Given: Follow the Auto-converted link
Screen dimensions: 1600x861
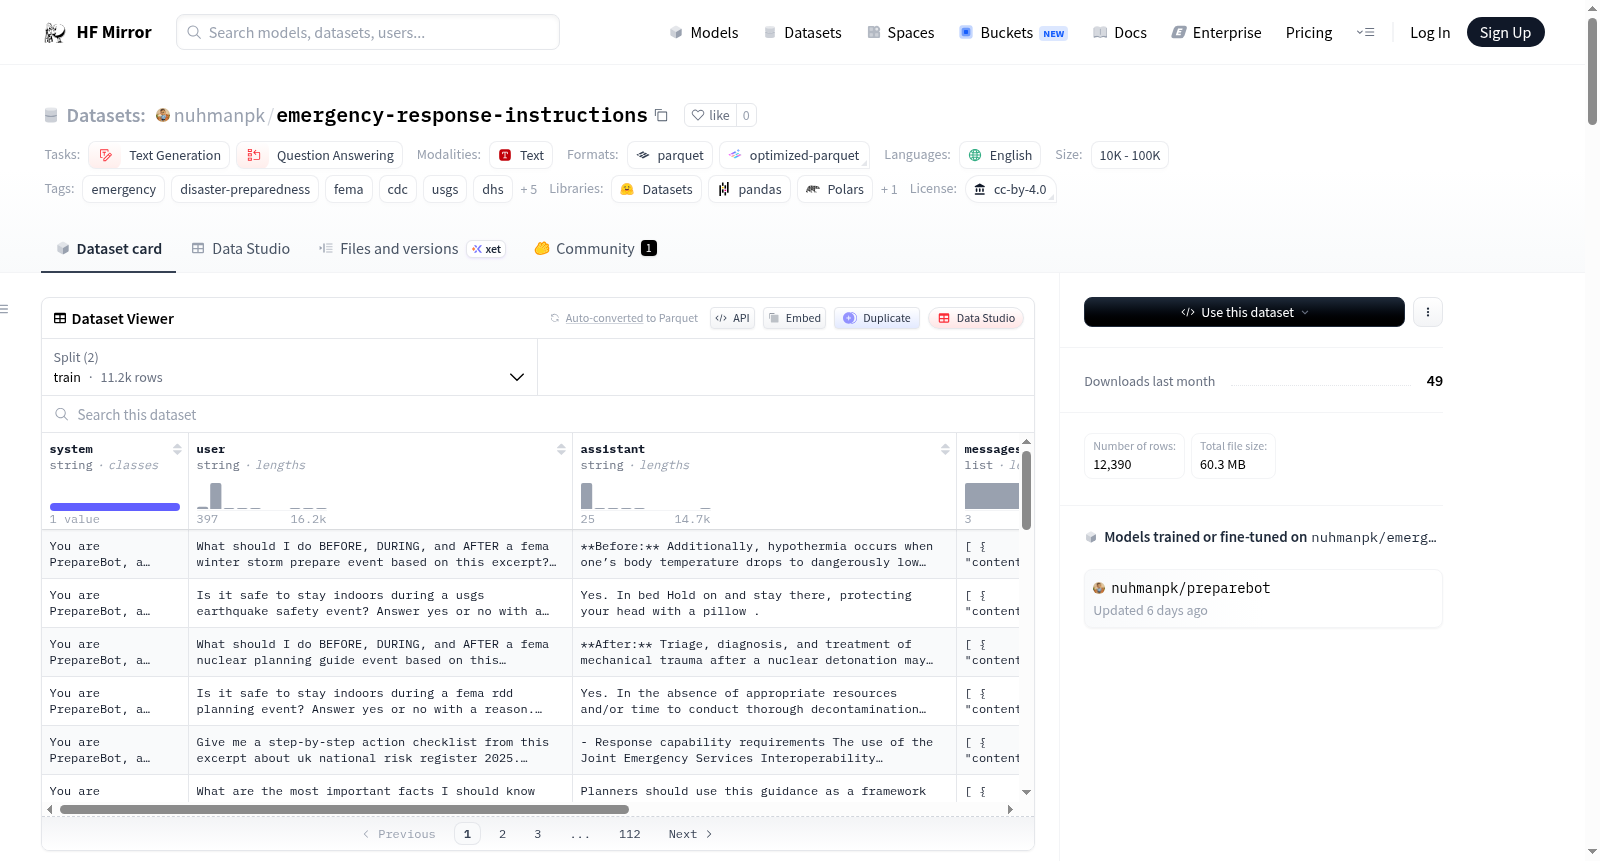Looking at the screenshot, I should [x=604, y=318].
